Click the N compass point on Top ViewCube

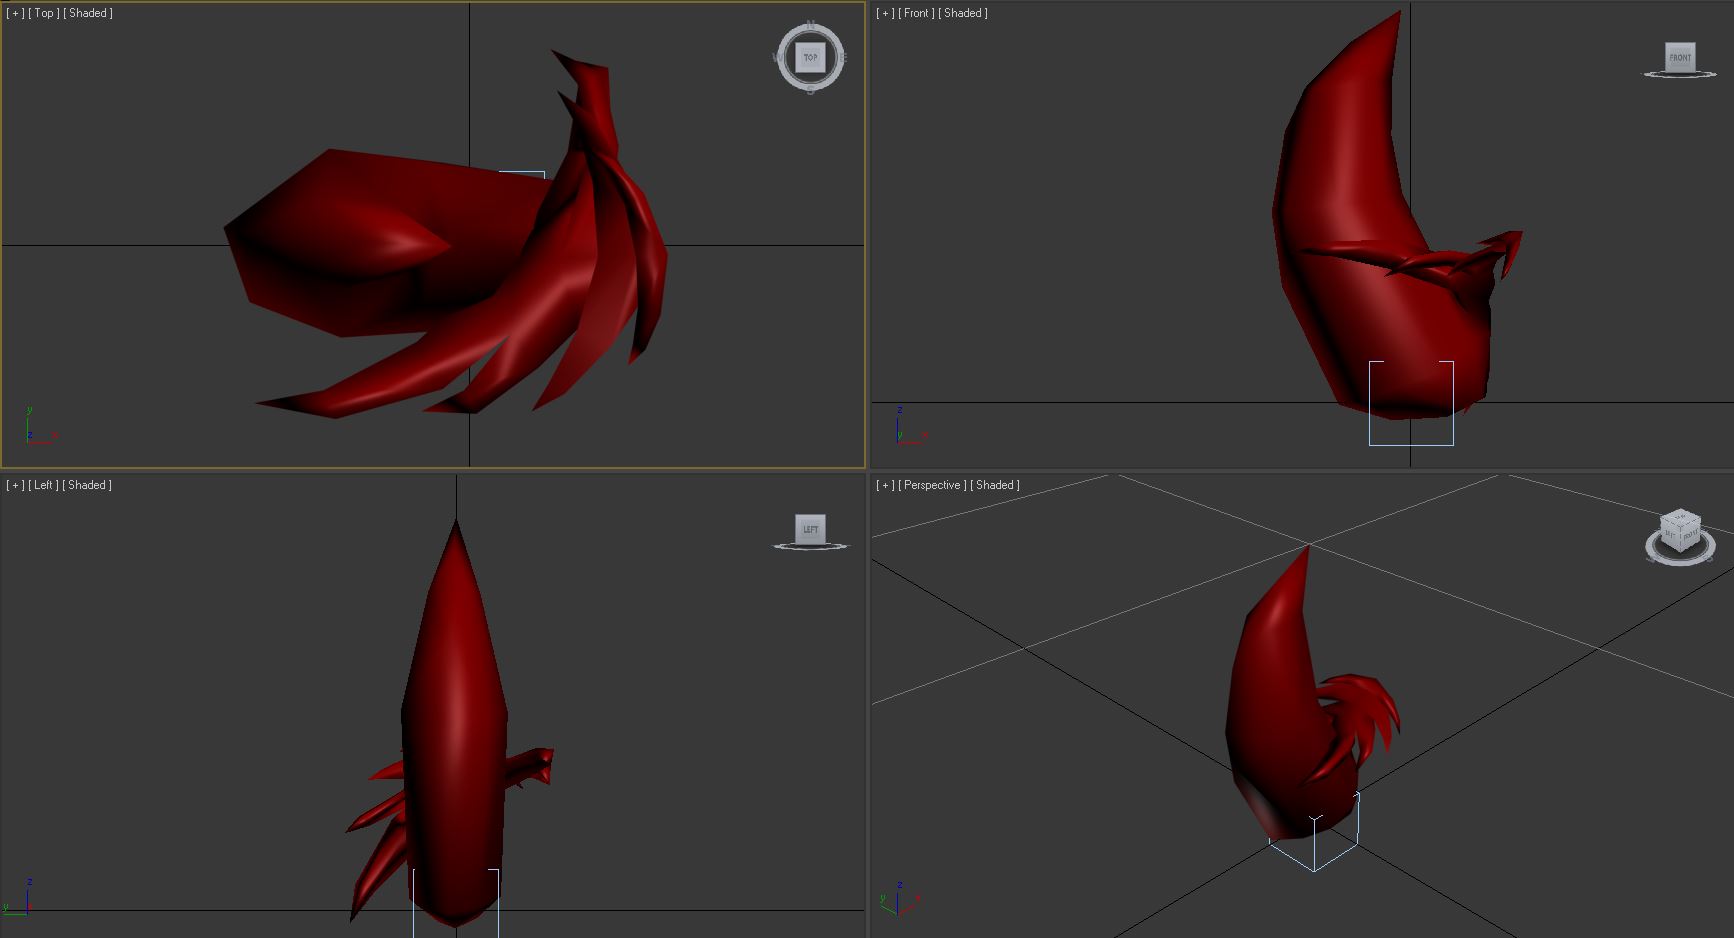pyautogui.click(x=810, y=25)
